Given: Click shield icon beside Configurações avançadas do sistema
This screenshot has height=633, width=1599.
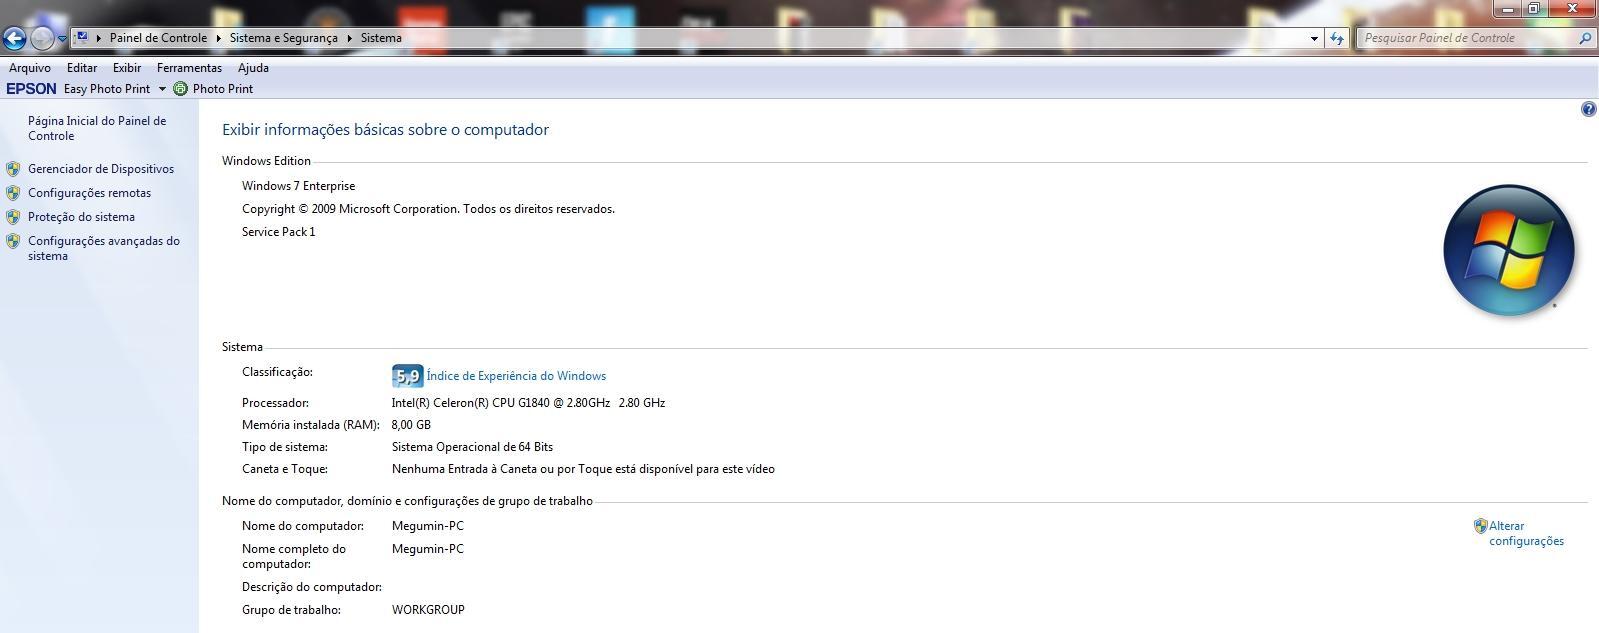Looking at the screenshot, I should [x=13, y=241].
